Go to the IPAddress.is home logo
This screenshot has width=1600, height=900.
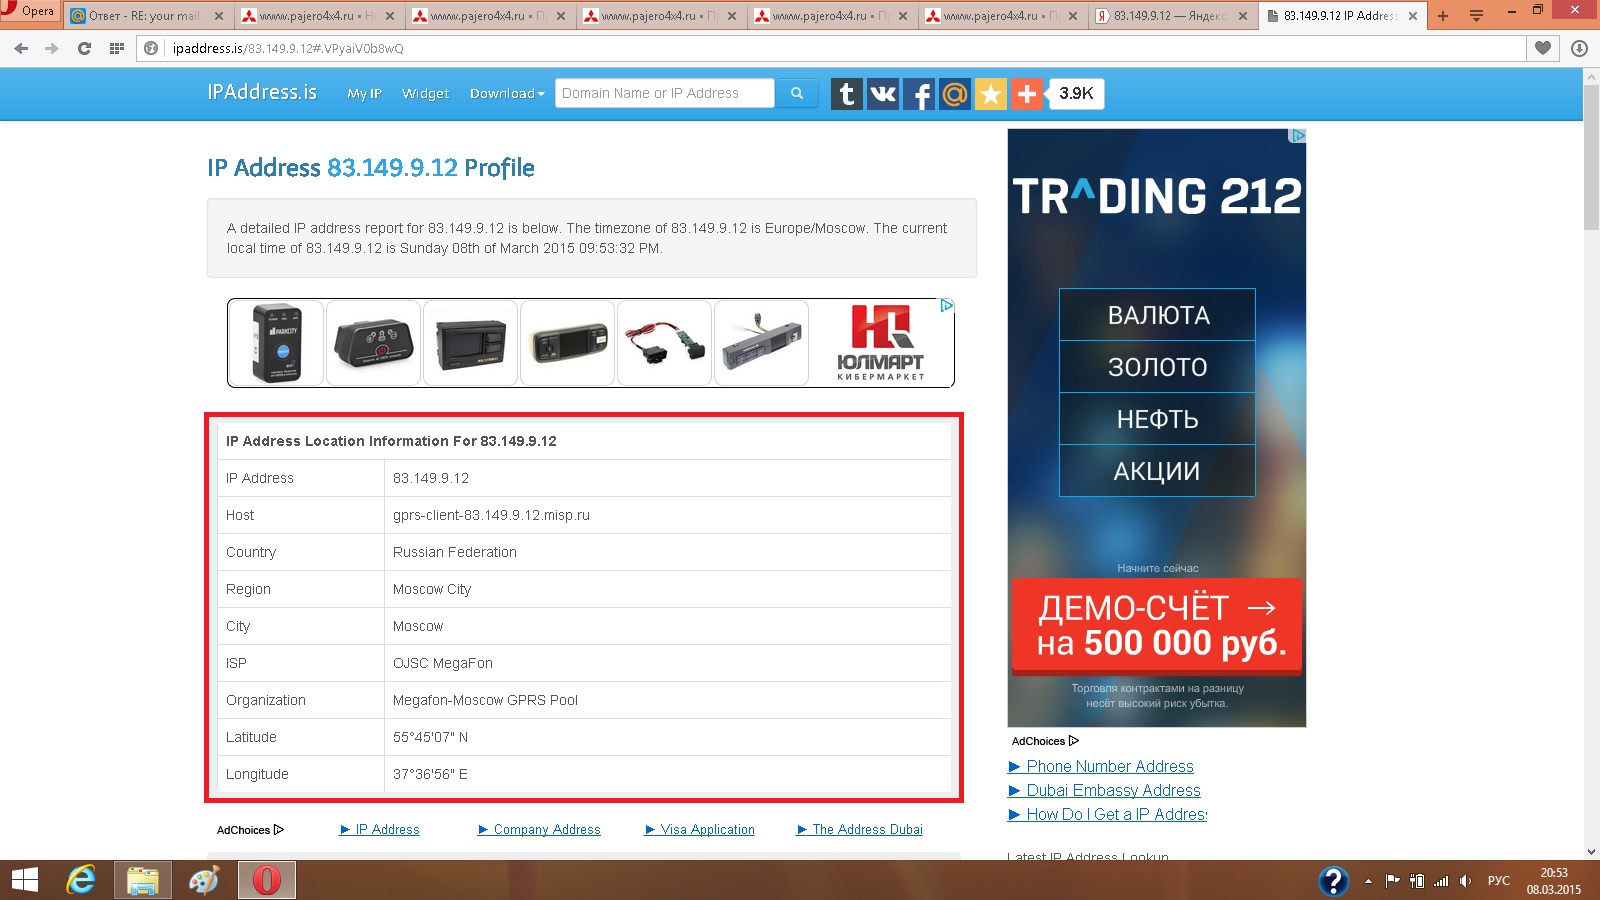262,92
